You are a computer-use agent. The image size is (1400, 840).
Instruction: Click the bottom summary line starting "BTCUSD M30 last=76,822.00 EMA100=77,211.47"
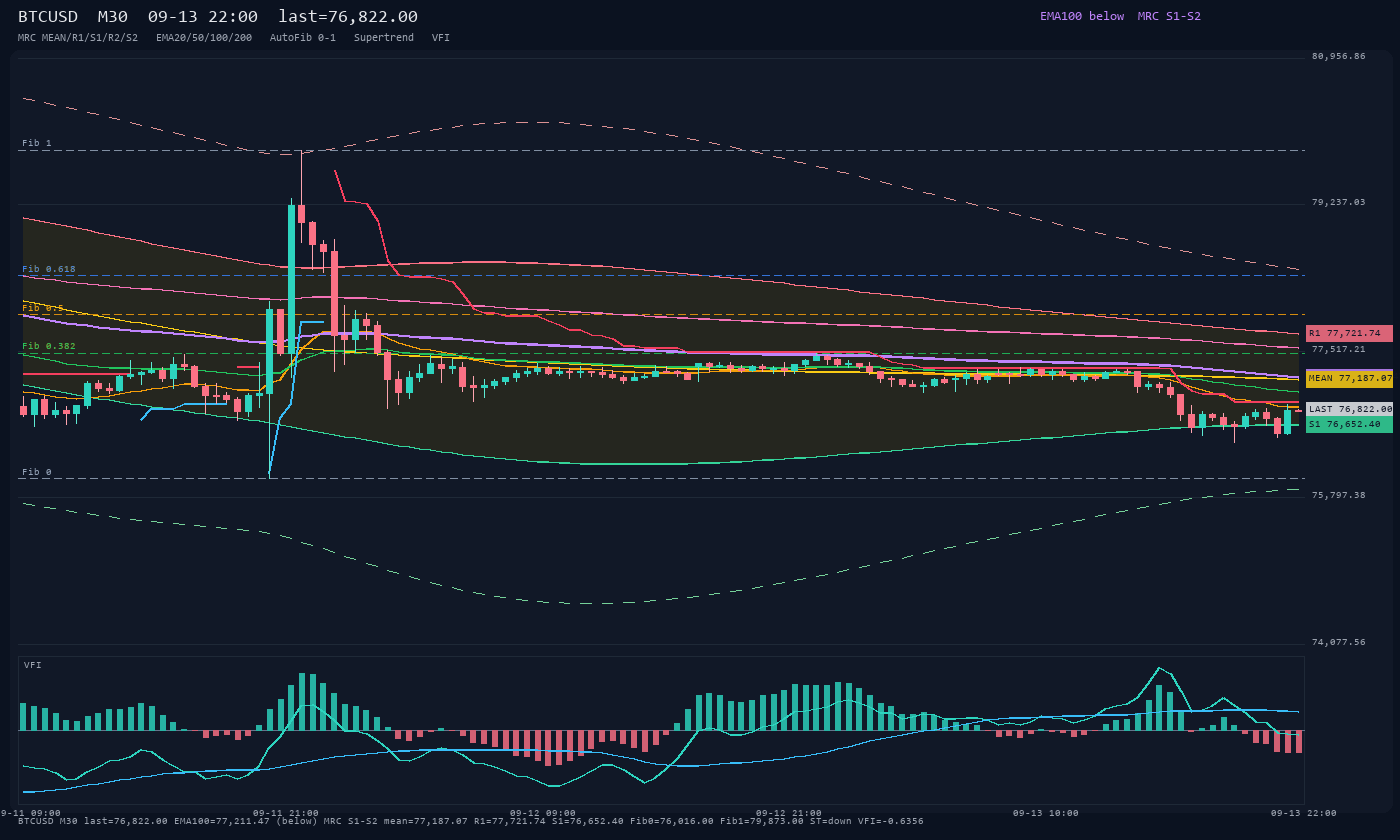471,821
